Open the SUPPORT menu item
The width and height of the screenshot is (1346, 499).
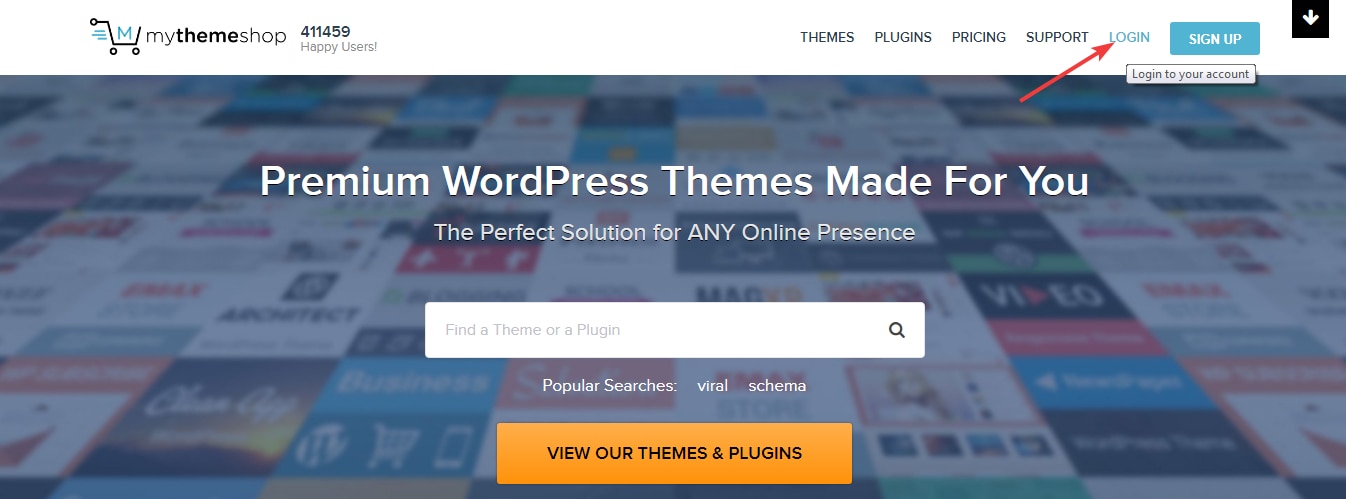point(1057,37)
